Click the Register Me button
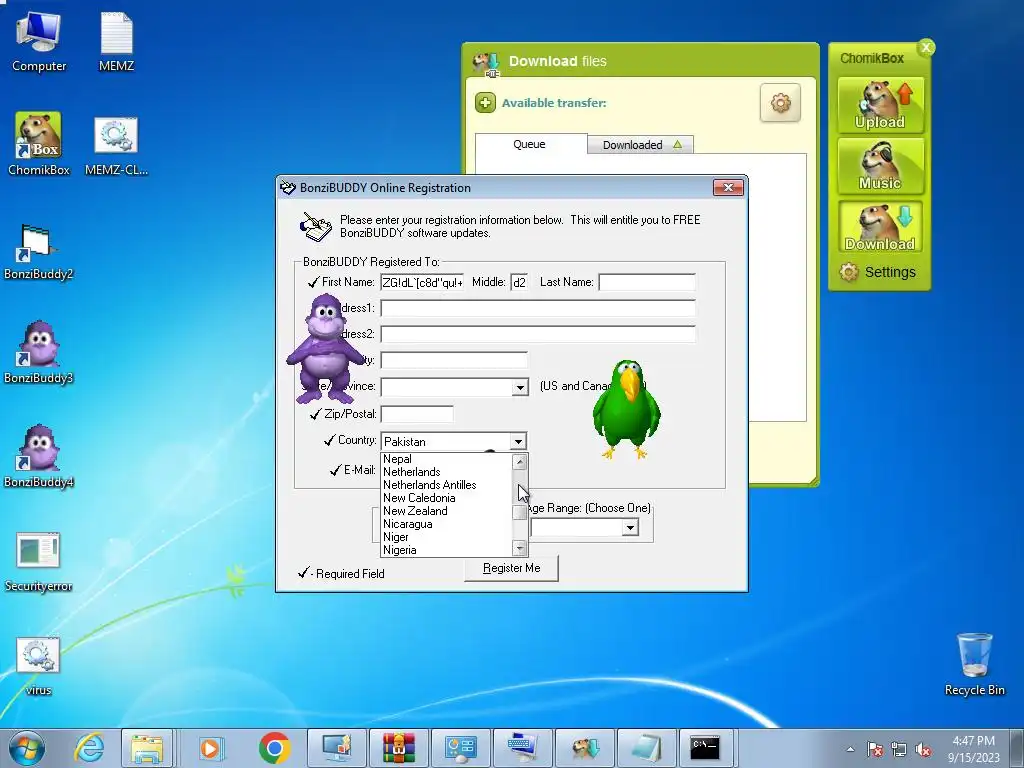 [511, 568]
